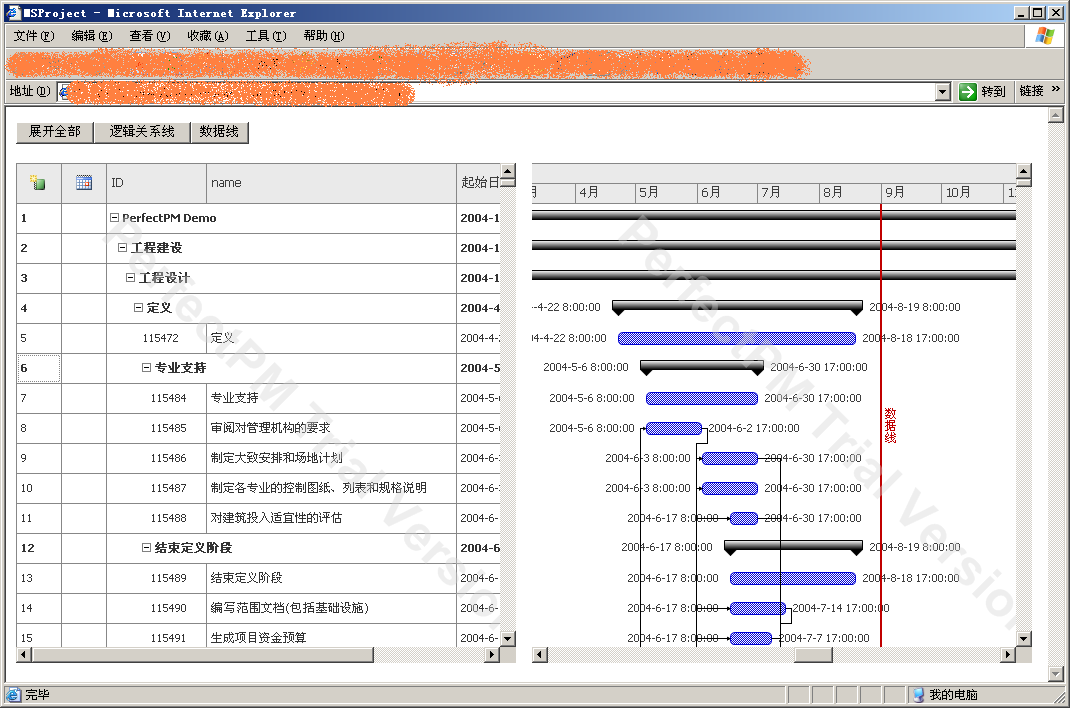Viewport: 1070px width, 708px height.
Task: Click the task indicator icon in the column header
Action: 38,183
